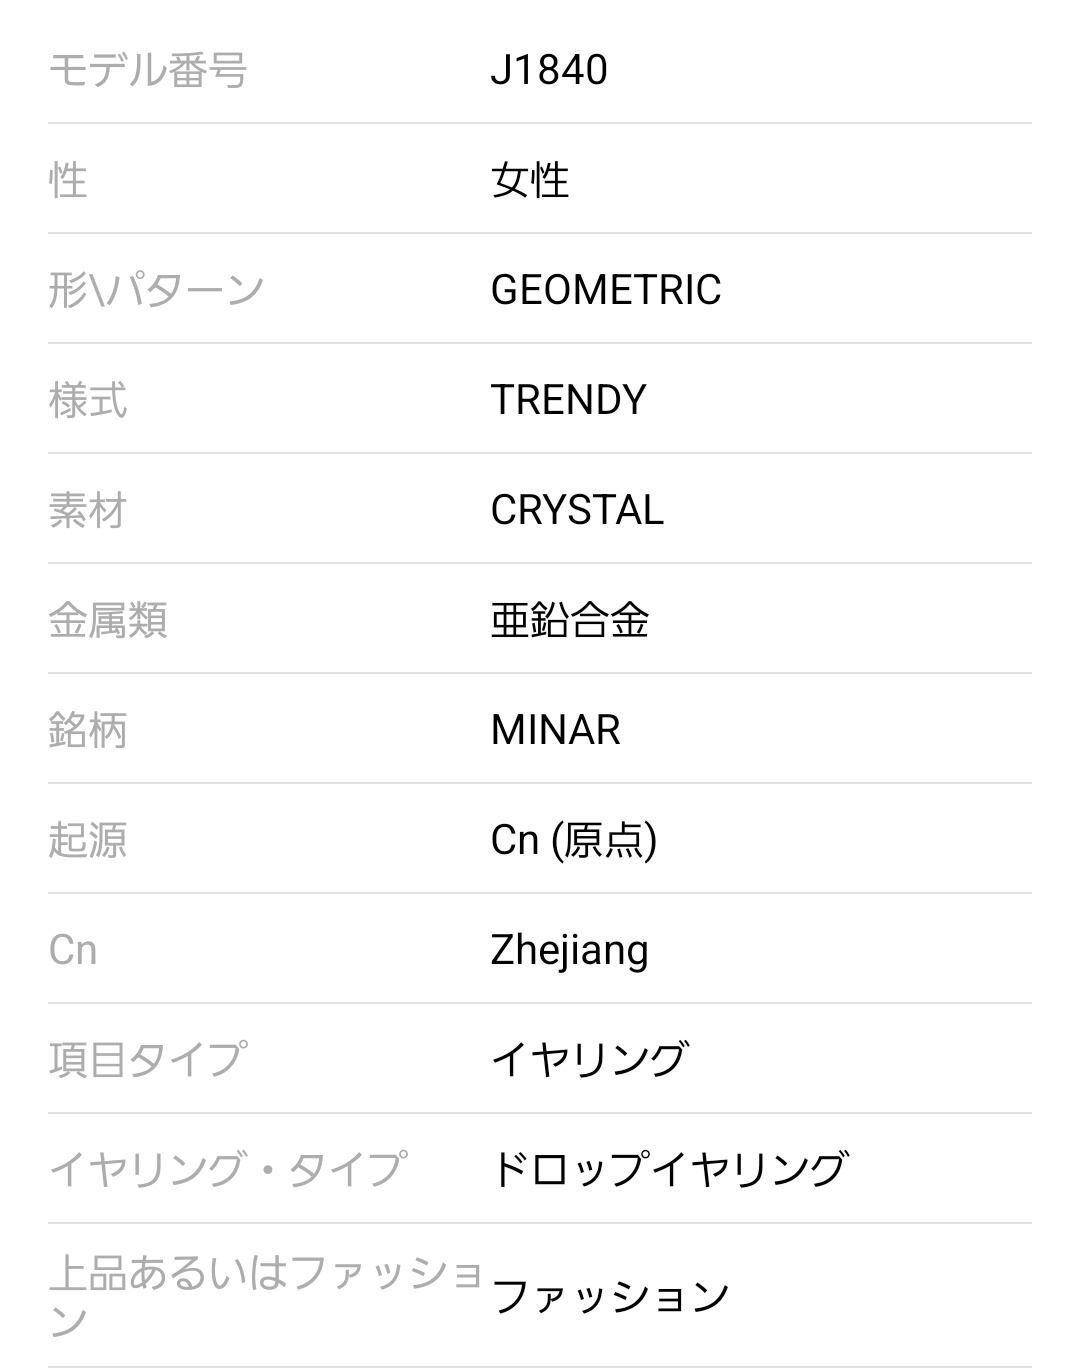Select the Zhejiang value
The image size is (1080, 1370).
569,950
